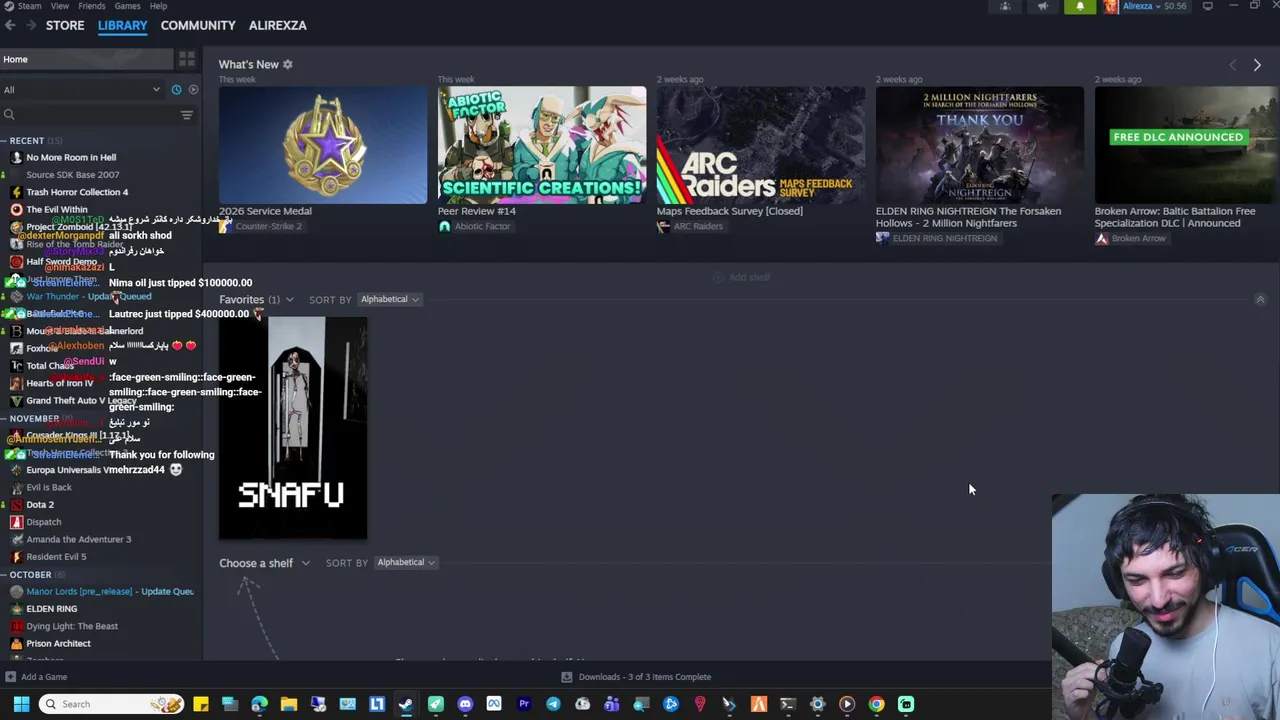Show previous What's New items arrow
This screenshot has height=720, width=1280.
1232,65
